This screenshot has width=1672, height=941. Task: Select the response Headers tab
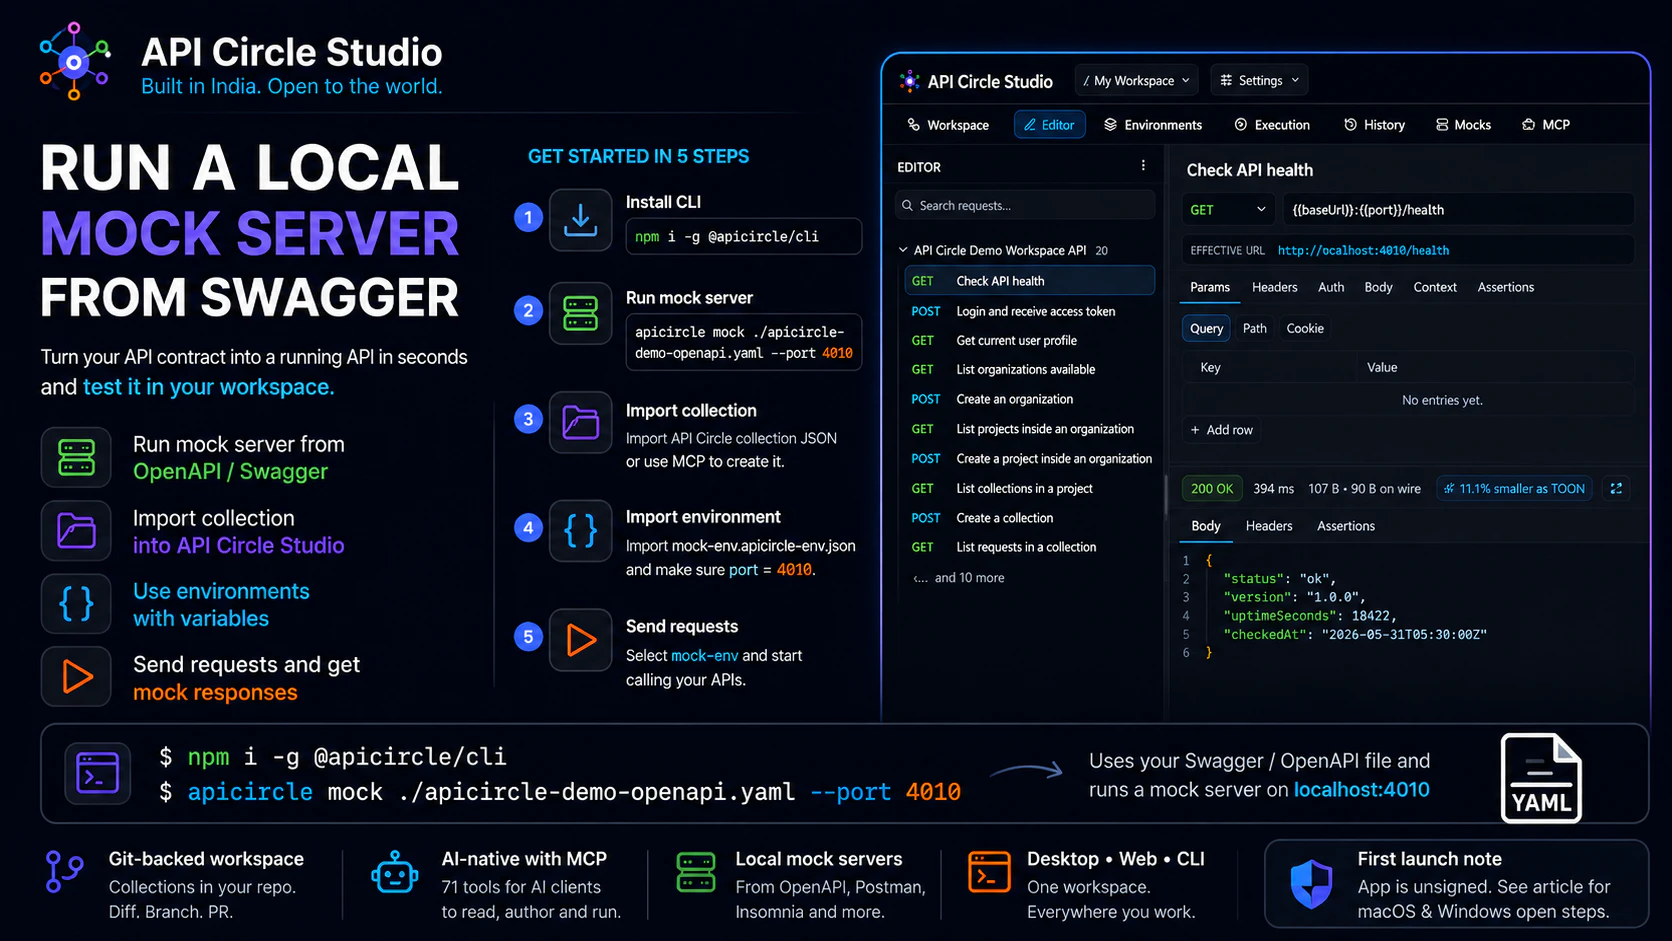(1269, 526)
